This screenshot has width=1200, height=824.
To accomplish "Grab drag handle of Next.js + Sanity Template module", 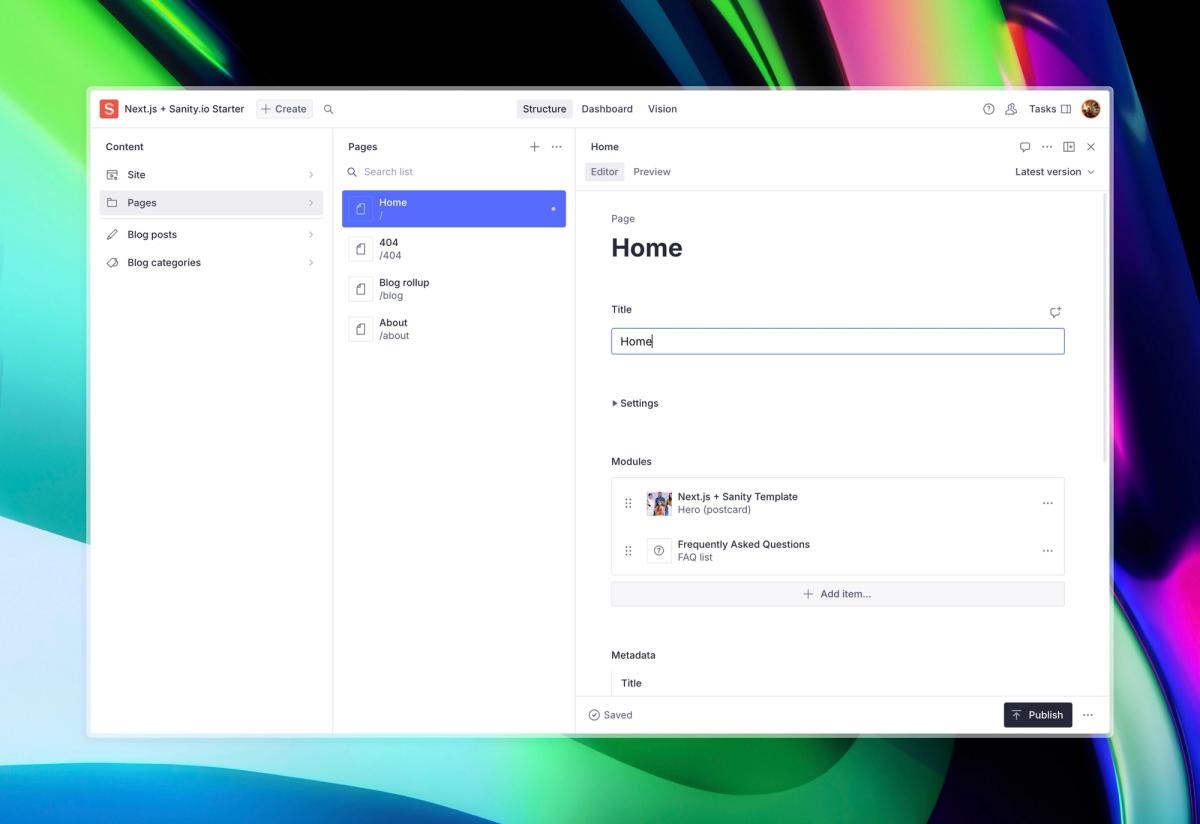I will tap(628, 503).
